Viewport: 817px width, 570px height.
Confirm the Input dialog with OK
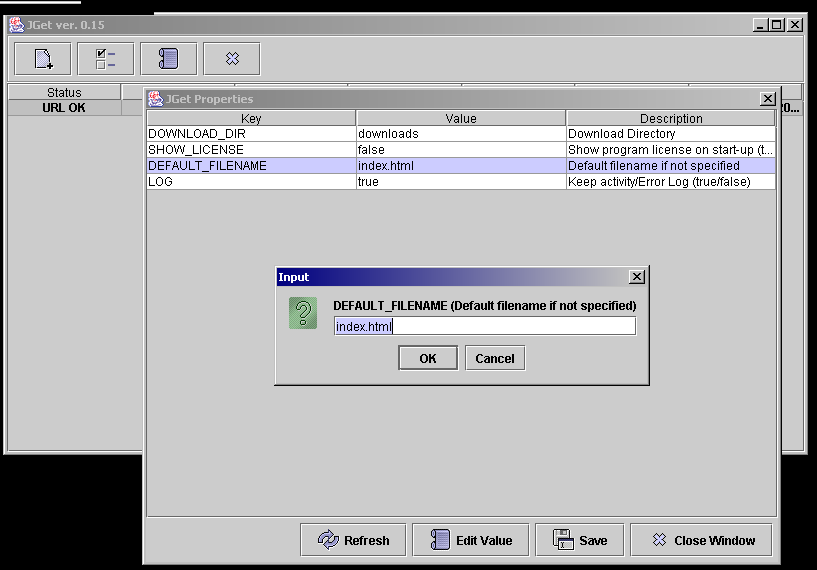click(x=428, y=358)
